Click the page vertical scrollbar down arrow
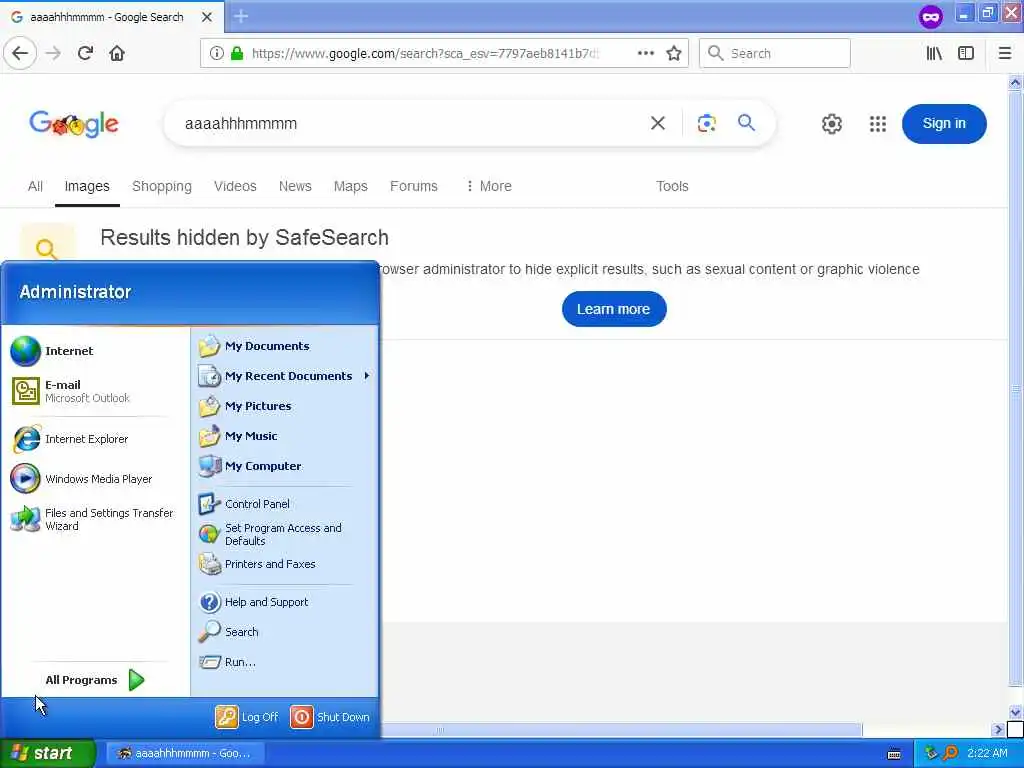 point(1015,712)
